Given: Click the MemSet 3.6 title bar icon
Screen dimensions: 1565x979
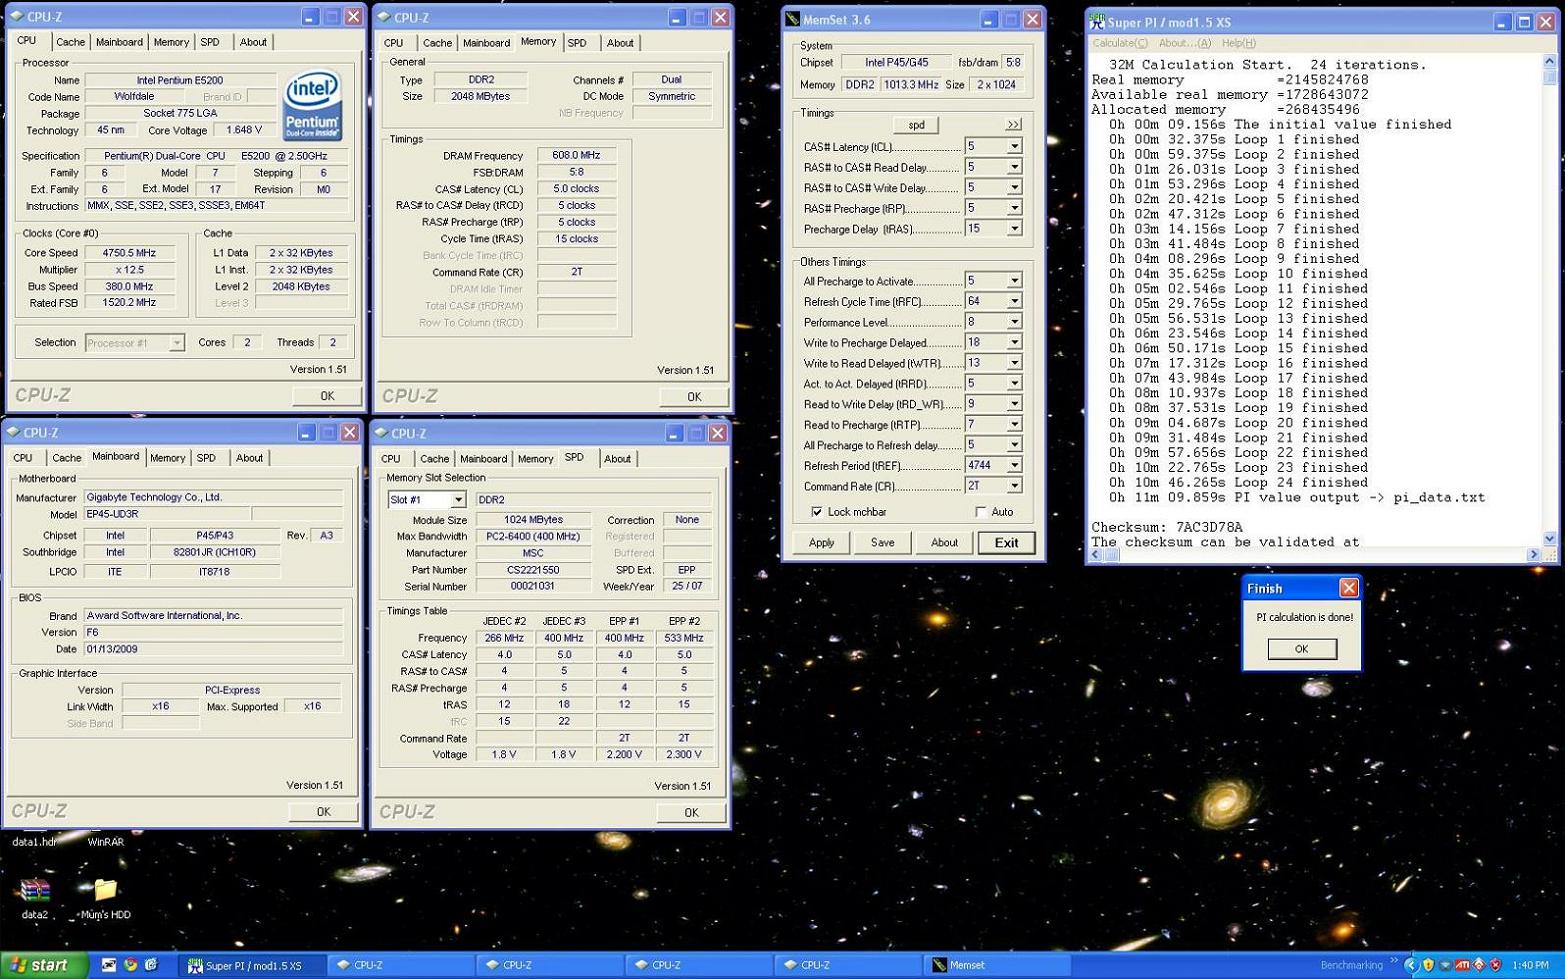Looking at the screenshot, I should coord(793,19).
